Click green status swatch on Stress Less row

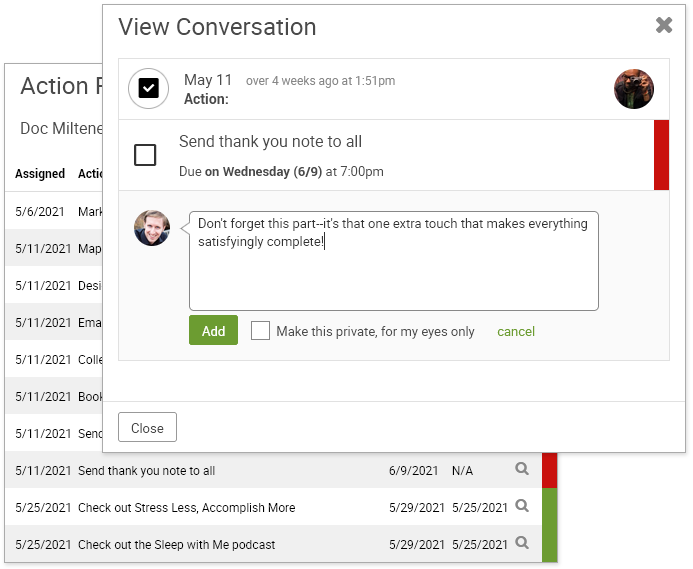(x=549, y=507)
